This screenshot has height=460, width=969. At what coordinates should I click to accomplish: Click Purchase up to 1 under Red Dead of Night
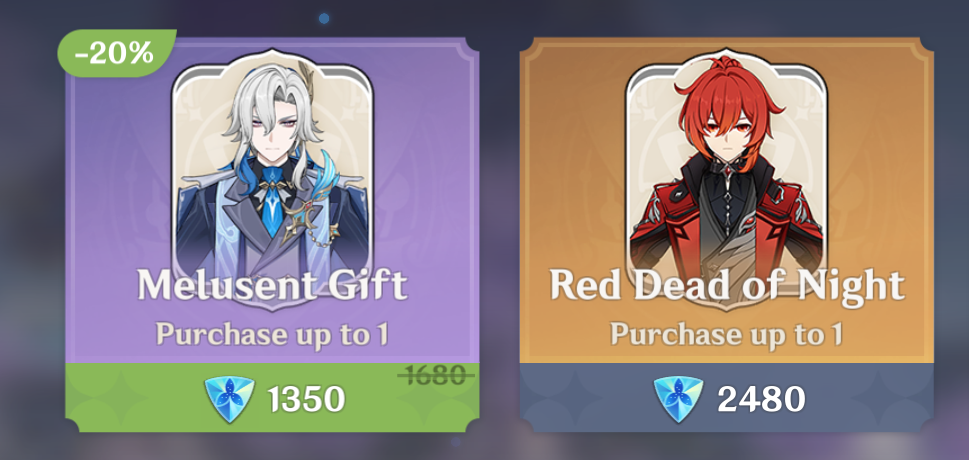click(x=727, y=334)
